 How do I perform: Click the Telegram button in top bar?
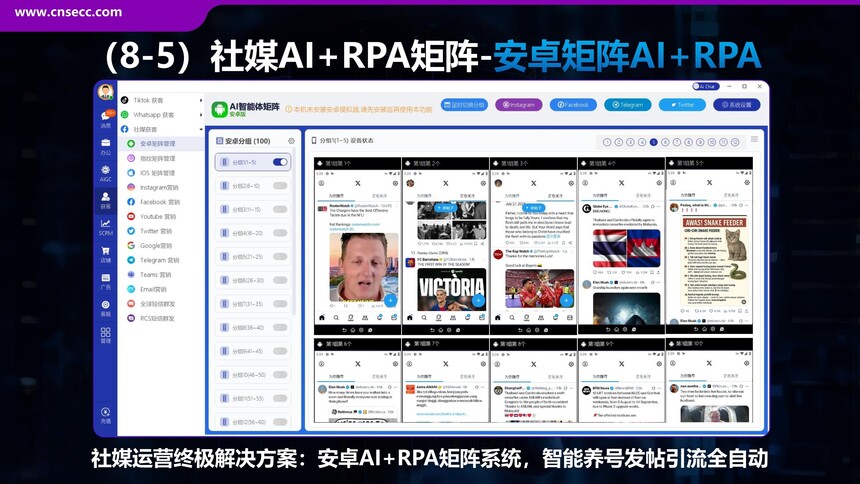tap(627, 105)
